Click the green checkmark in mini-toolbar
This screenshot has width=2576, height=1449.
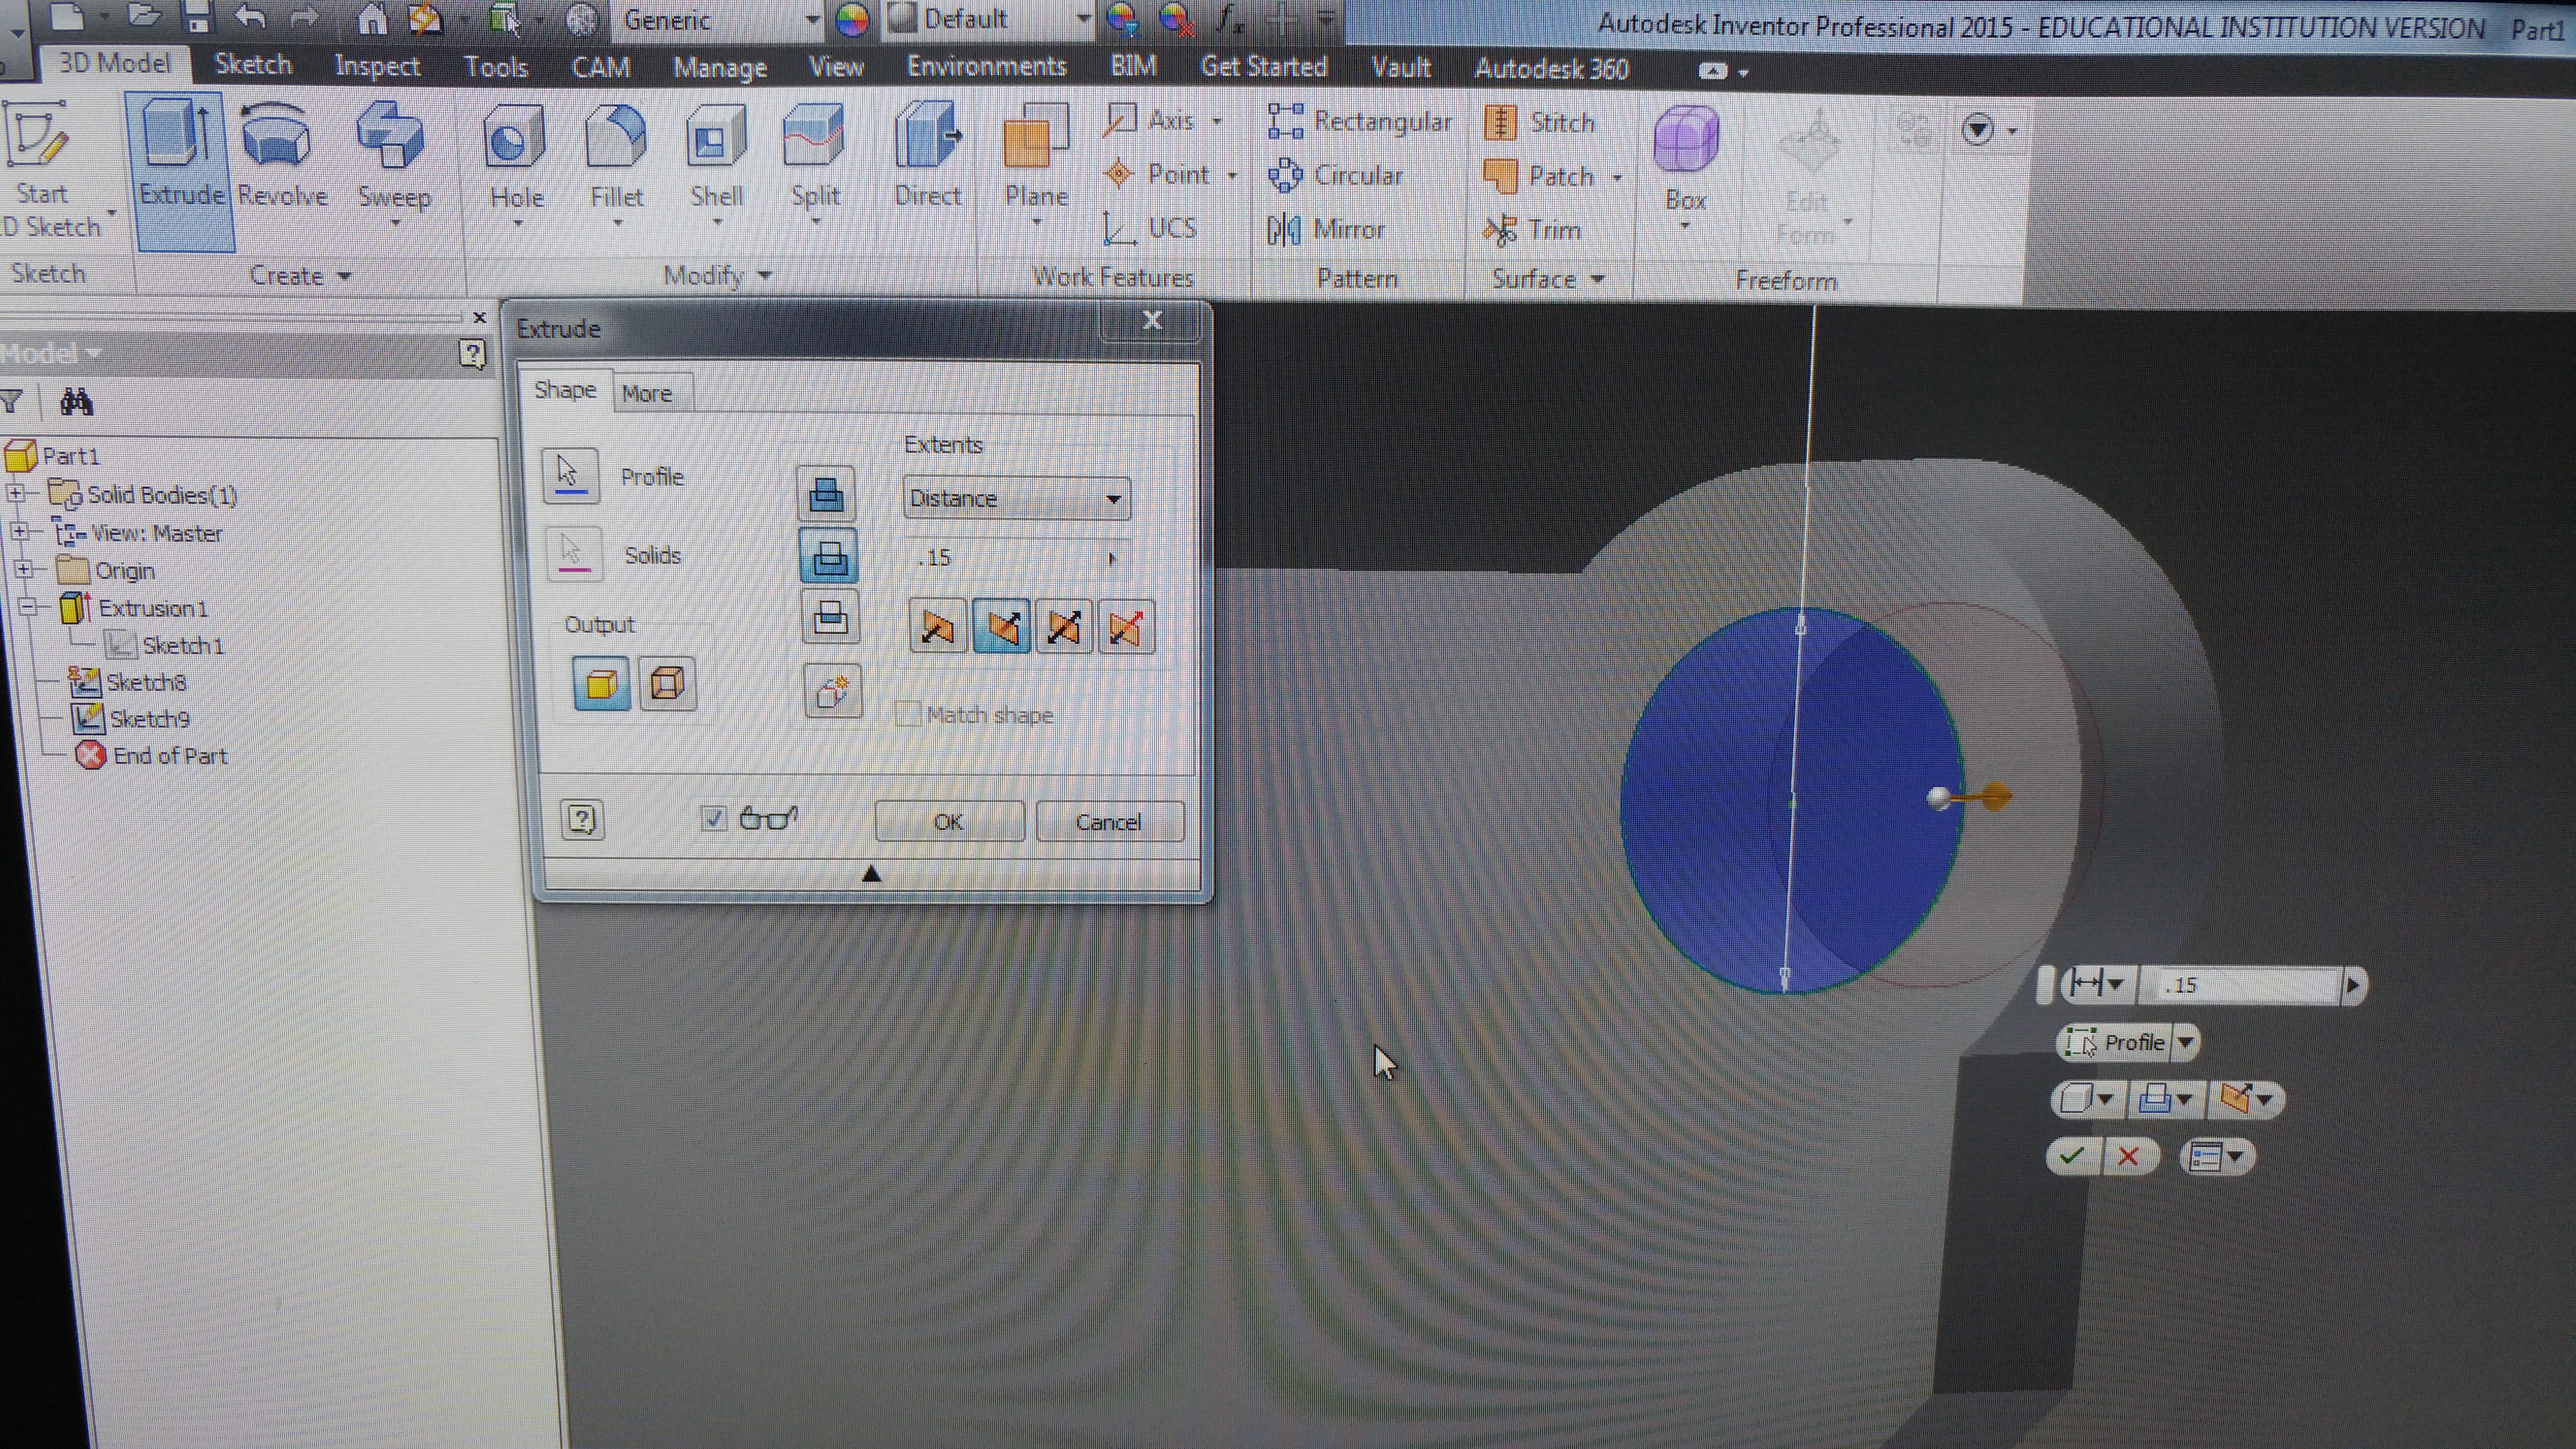point(2072,1156)
